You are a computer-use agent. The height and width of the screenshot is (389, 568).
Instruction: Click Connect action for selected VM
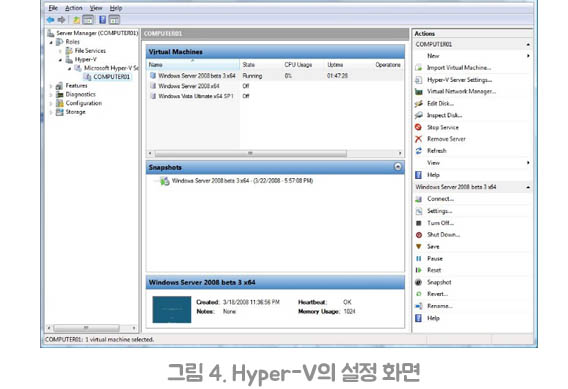click(440, 199)
